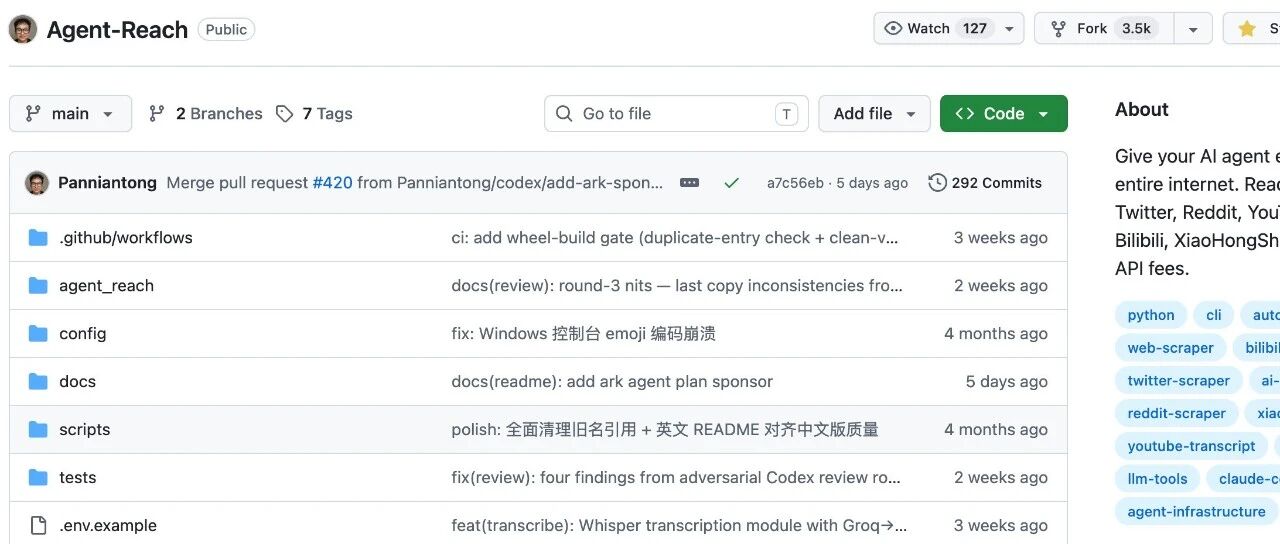1280x544 pixels.
Task: Click the folder icon beside scripts
Action: 38,429
